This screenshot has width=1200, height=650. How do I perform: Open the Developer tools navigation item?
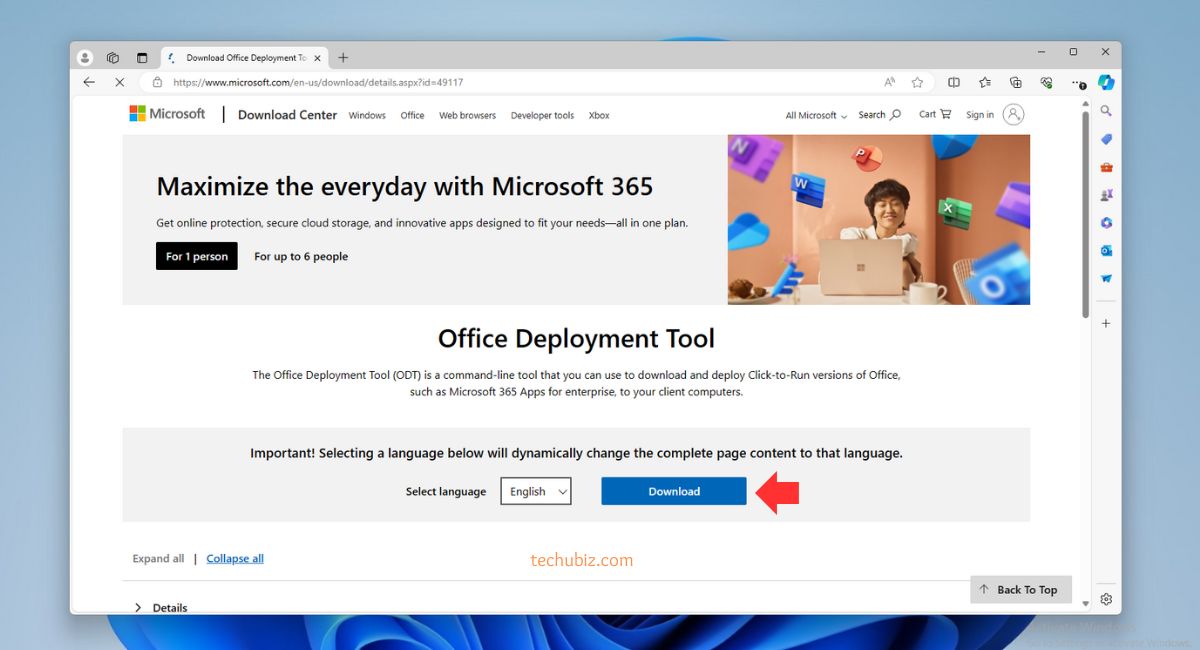pyautogui.click(x=542, y=116)
